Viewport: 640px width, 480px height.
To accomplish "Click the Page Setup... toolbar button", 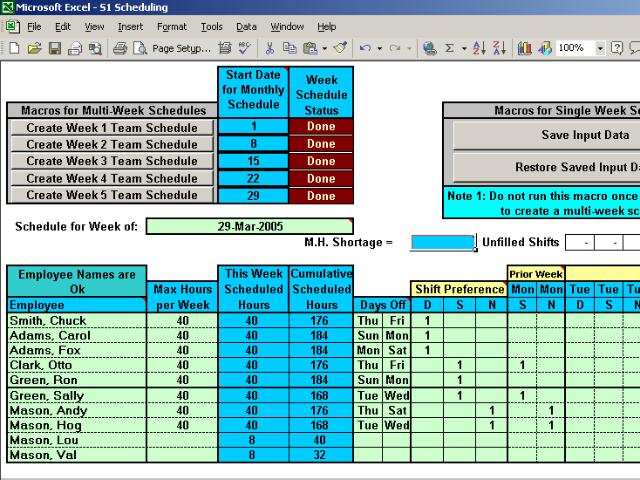I will (182, 48).
